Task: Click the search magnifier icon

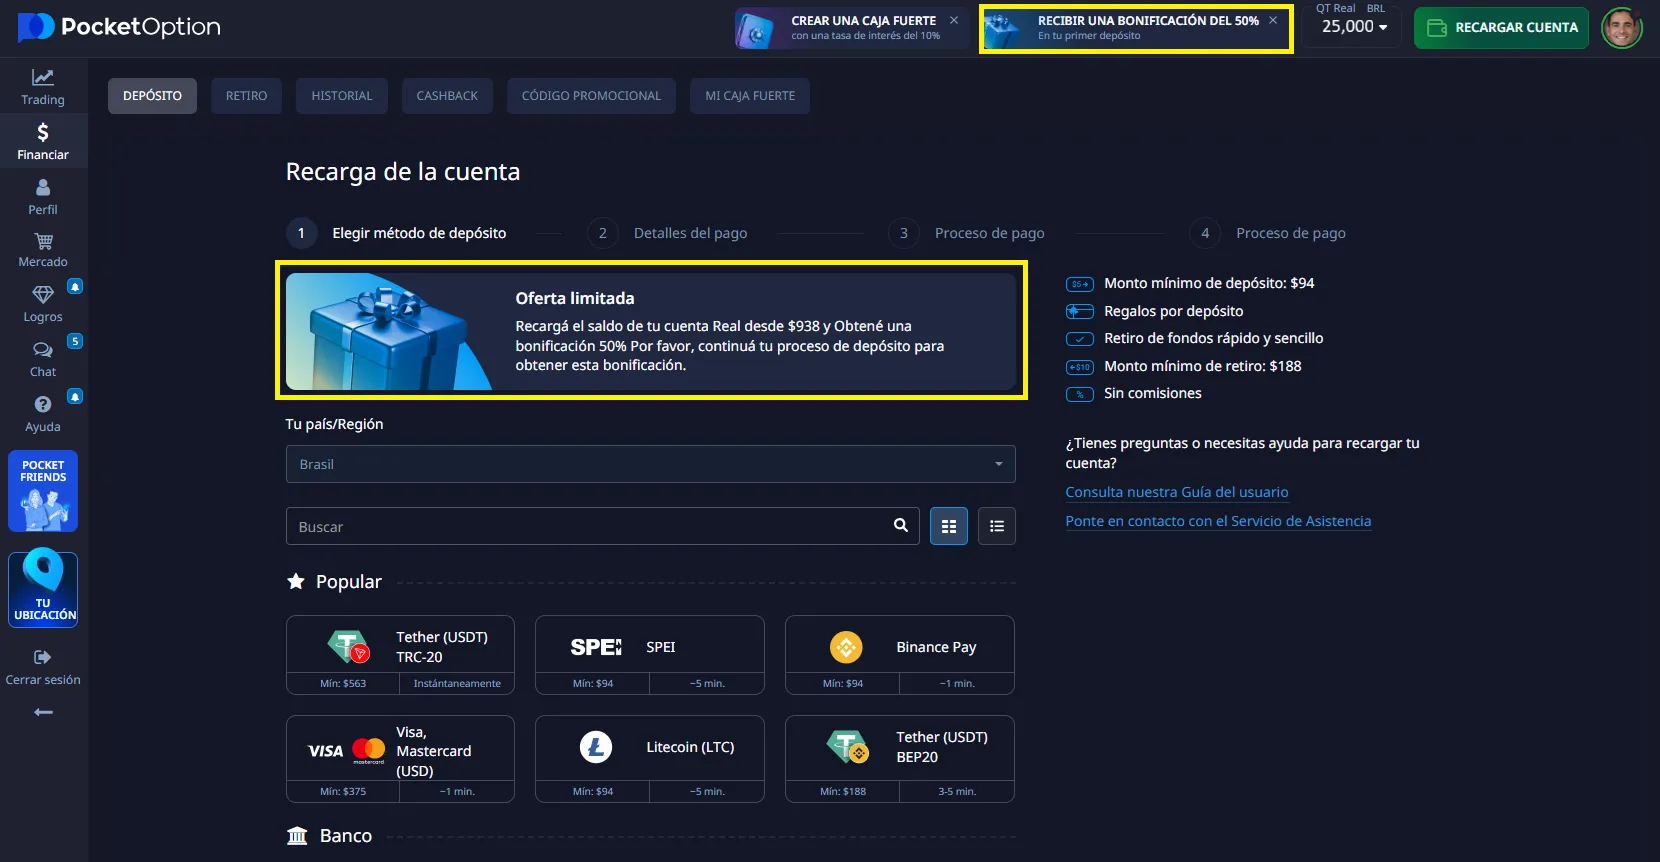Action: [900, 526]
